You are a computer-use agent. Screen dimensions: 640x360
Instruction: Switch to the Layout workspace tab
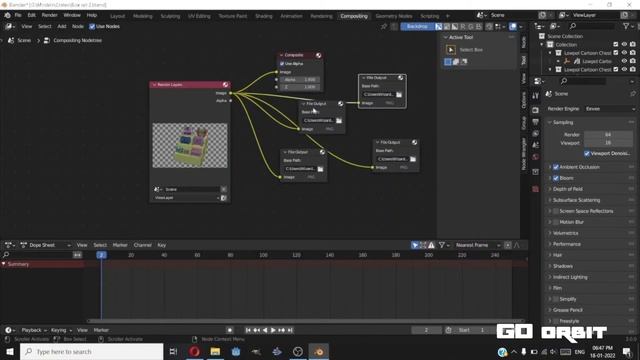coord(118,16)
